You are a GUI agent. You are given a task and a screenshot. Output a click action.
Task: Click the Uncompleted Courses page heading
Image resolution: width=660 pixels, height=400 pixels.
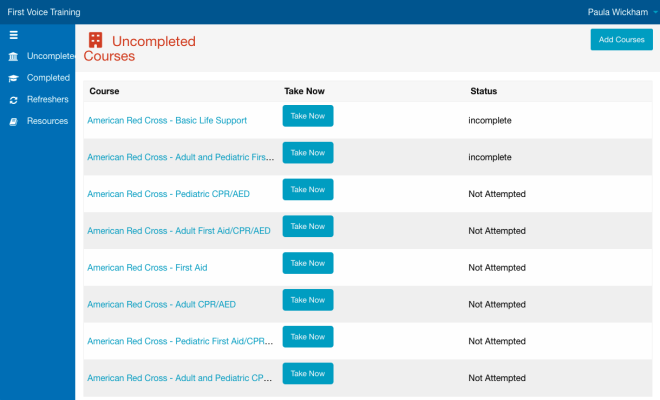pyautogui.click(x=139, y=48)
